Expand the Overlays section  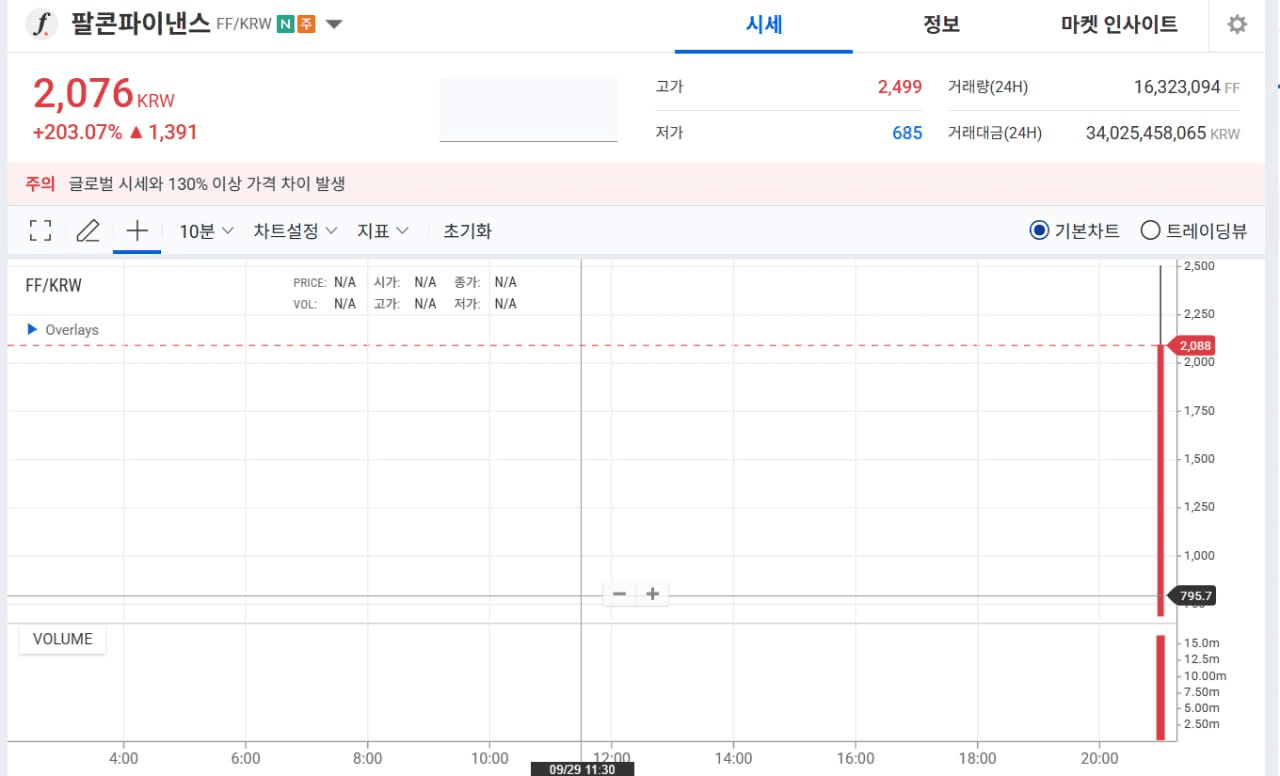62,330
